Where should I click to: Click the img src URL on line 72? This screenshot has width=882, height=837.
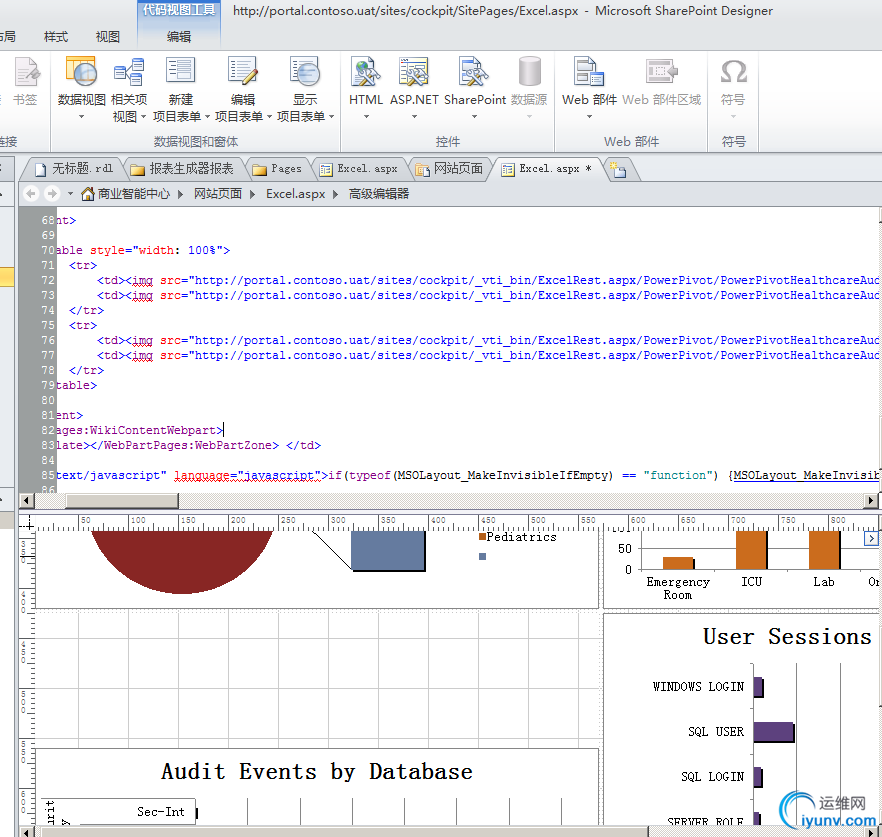pos(537,280)
